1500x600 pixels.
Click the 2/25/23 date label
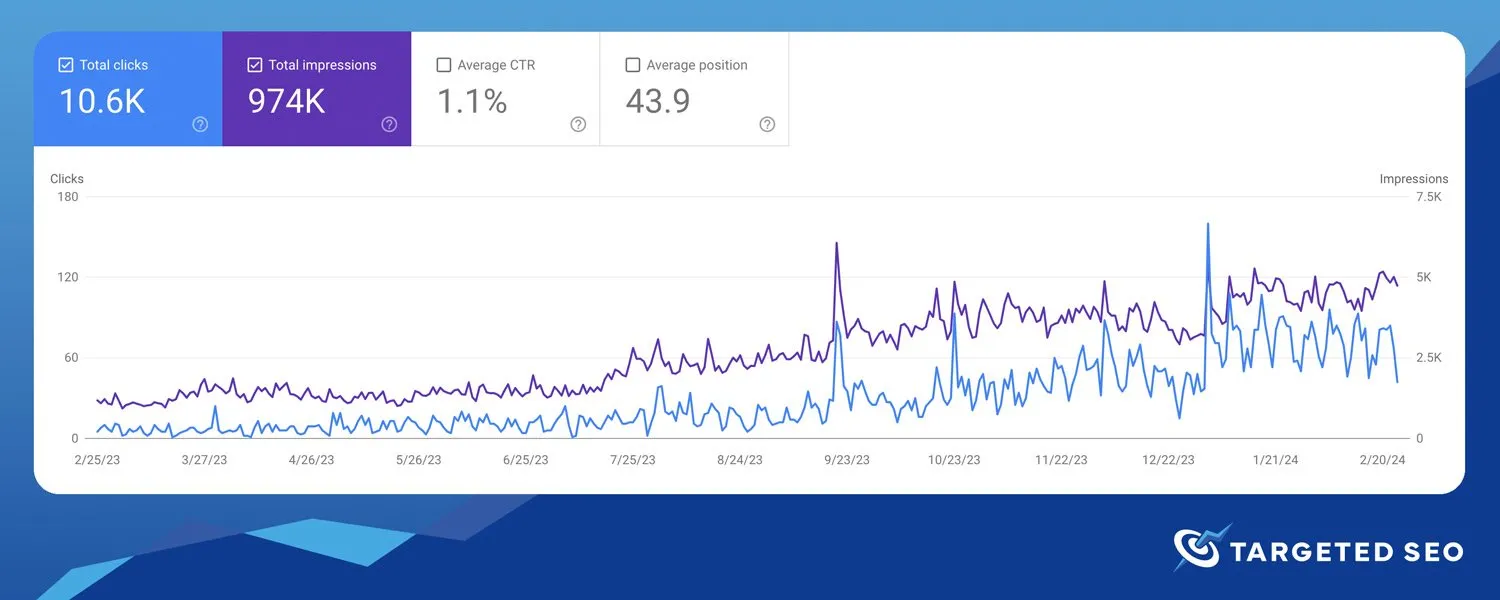97,460
